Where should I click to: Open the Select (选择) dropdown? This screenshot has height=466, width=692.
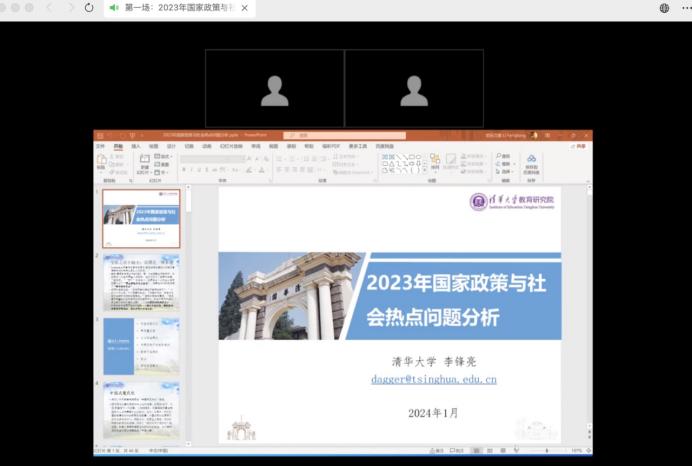point(505,171)
